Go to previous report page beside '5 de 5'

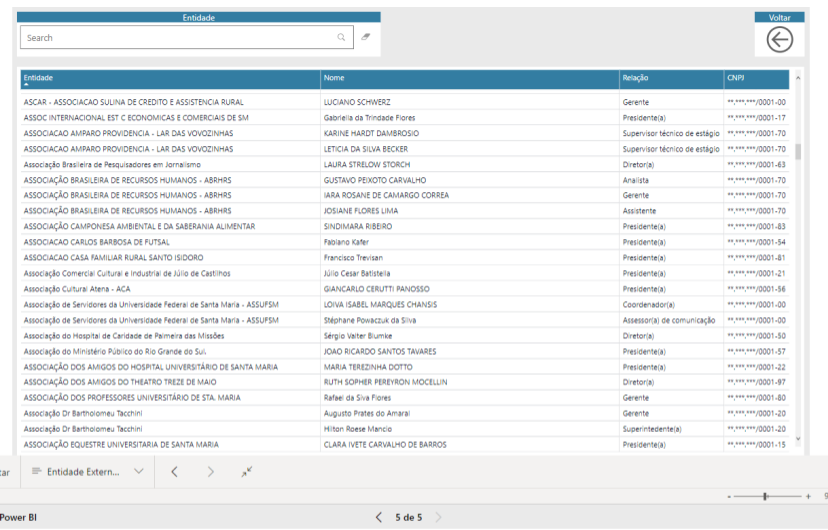378,517
